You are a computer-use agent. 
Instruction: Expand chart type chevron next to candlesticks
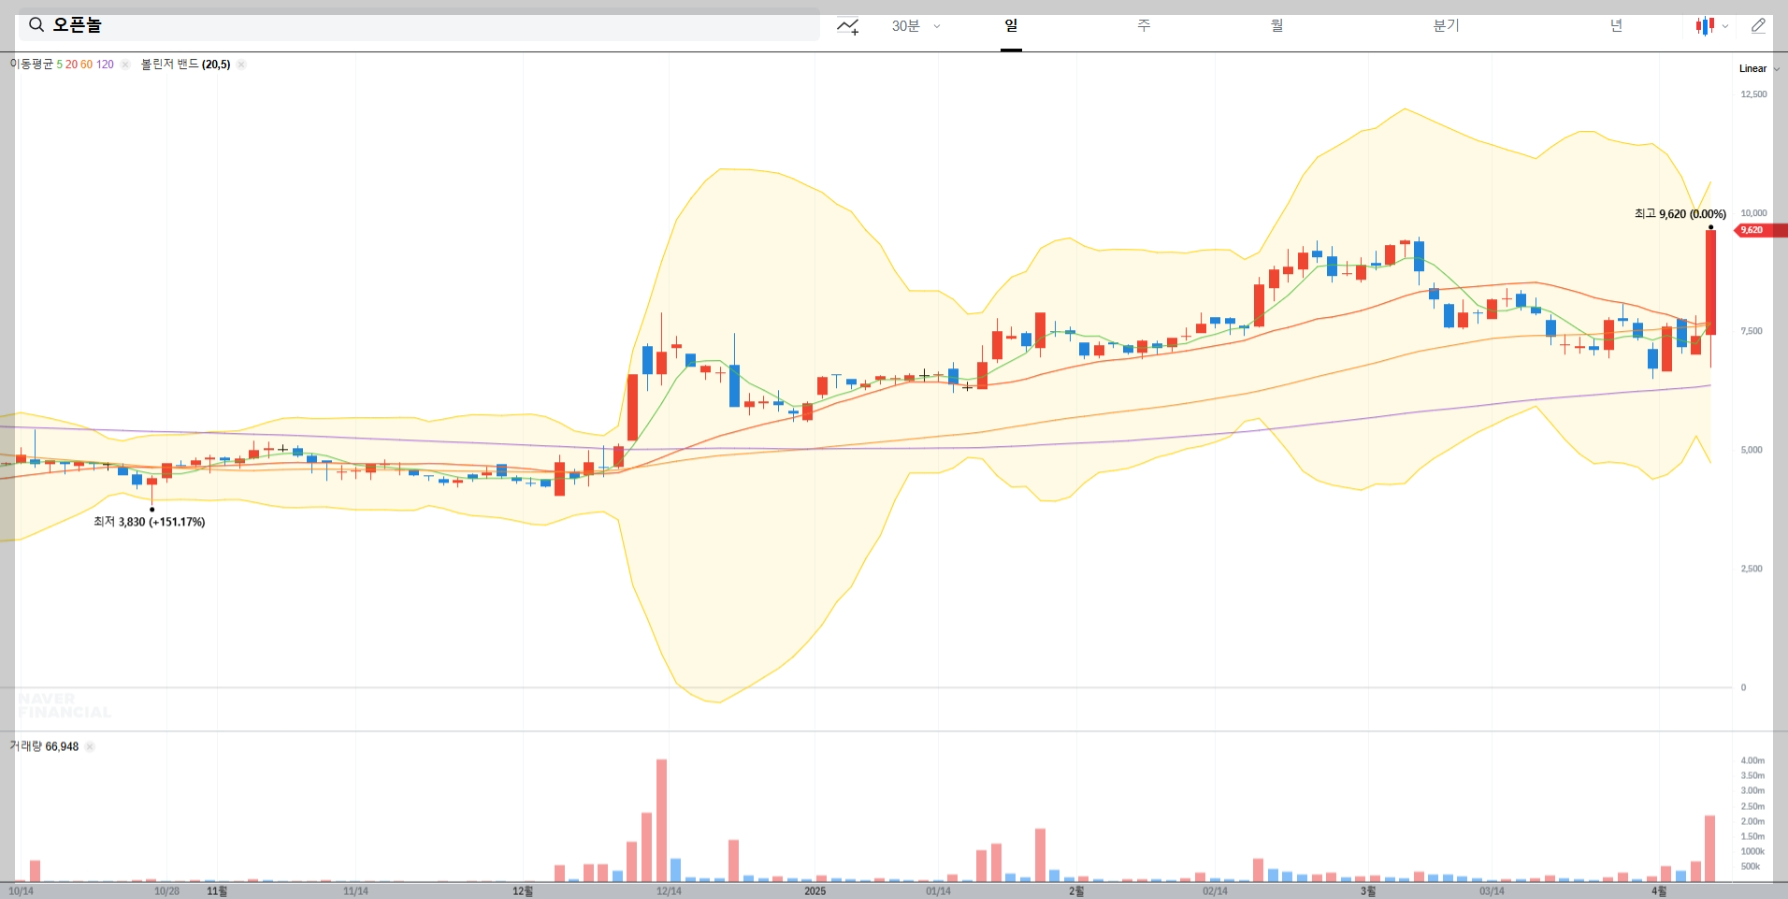coord(1725,27)
